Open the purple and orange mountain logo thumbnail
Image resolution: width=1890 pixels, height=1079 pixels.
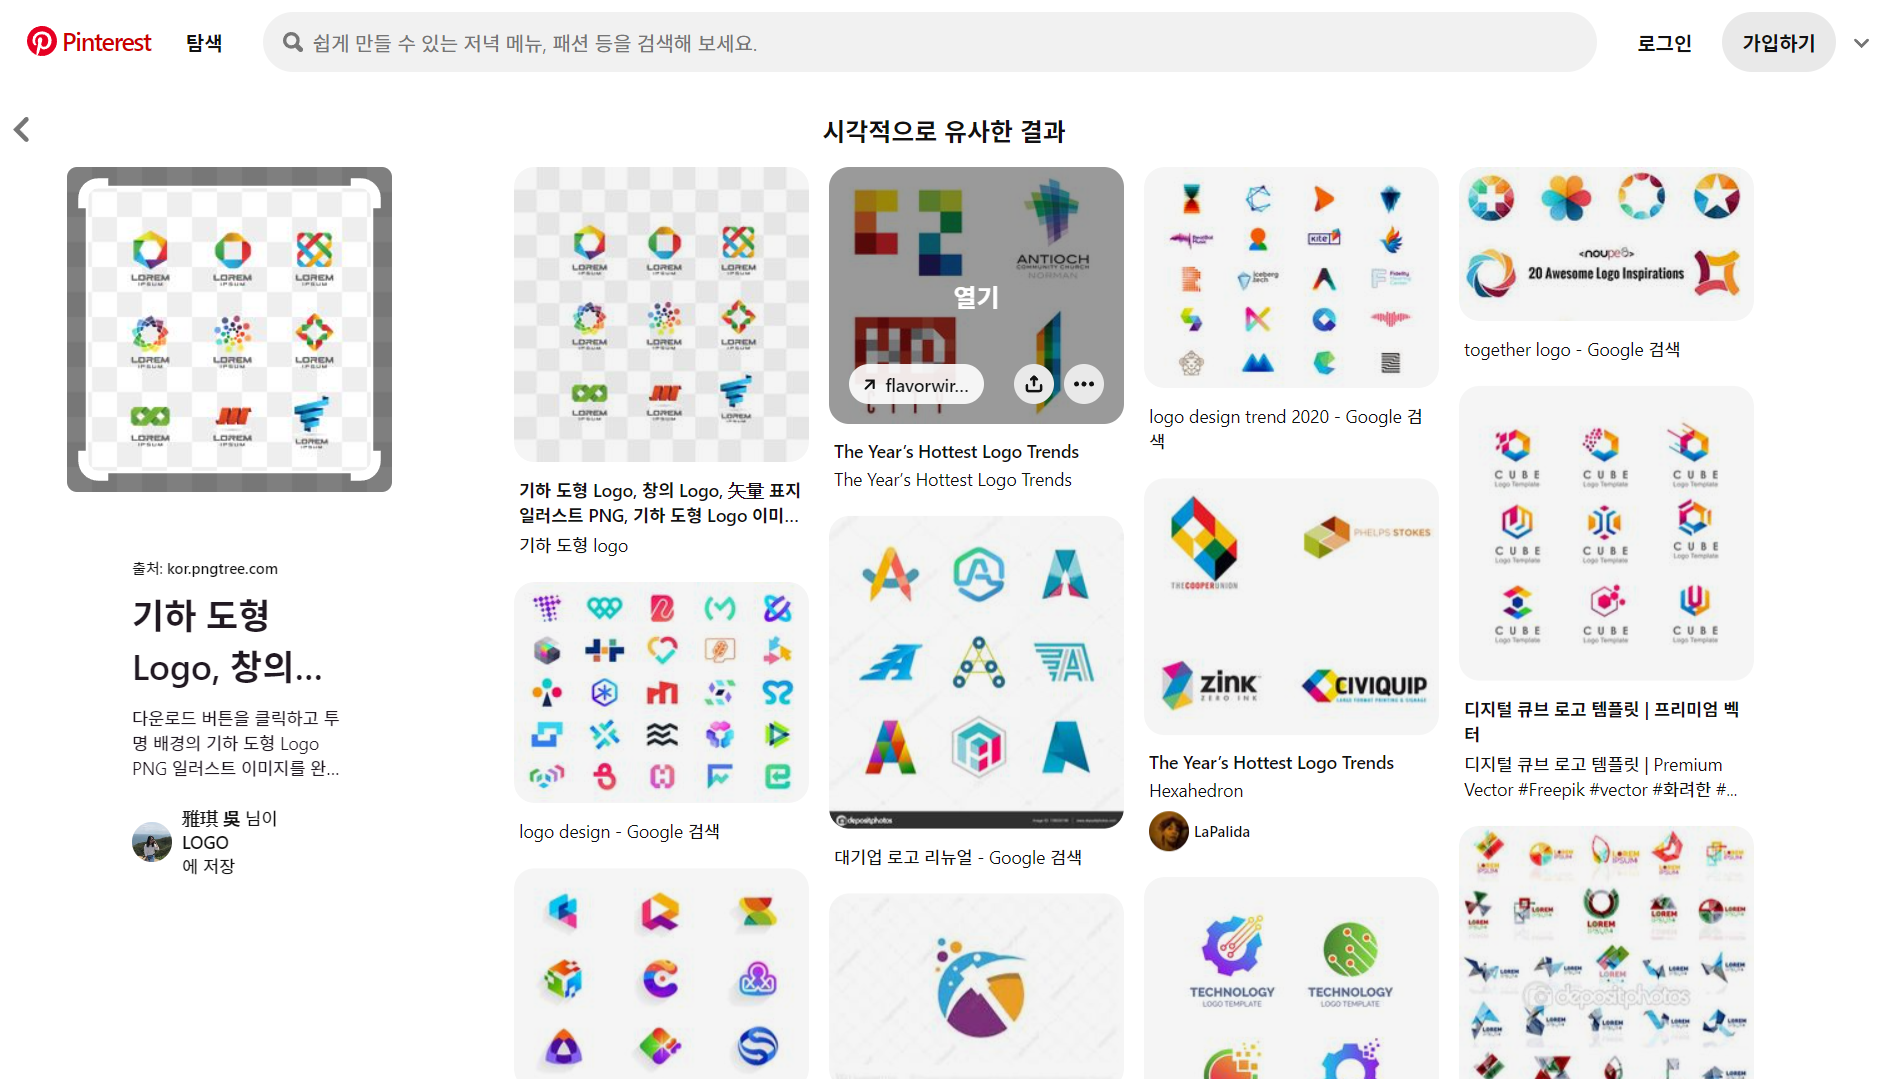coord(976,986)
